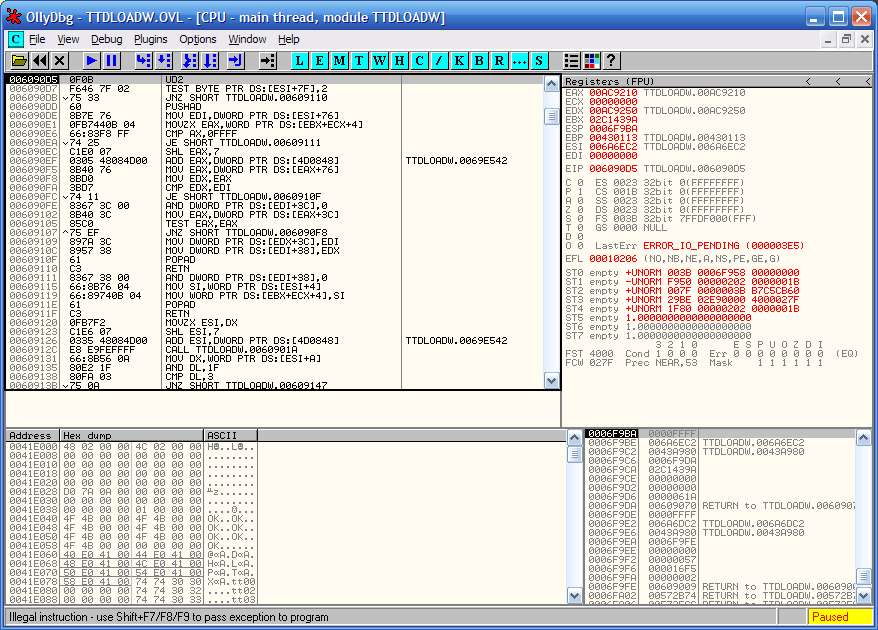Viewport: 878px width, 630px height.
Task: Click the Go to address arrow icon
Action: click(268, 60)
